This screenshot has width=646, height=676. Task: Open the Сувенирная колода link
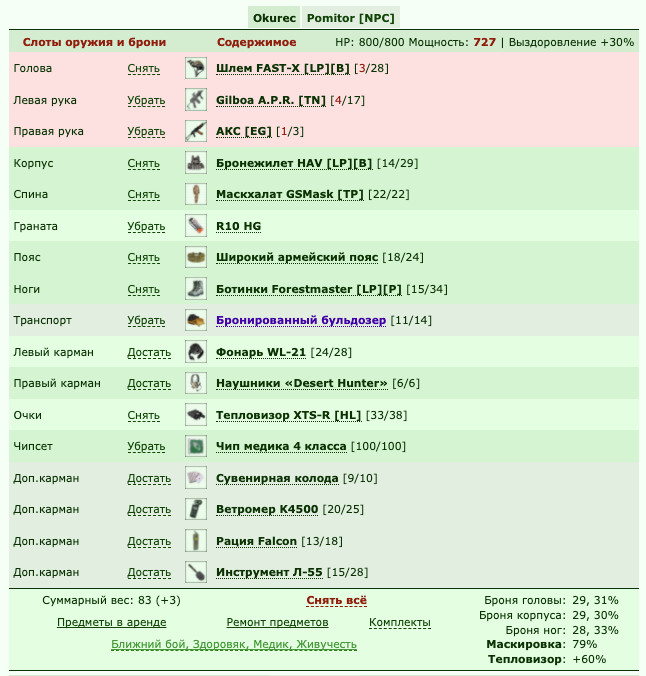pyautogui.click(x=277, y=479)
